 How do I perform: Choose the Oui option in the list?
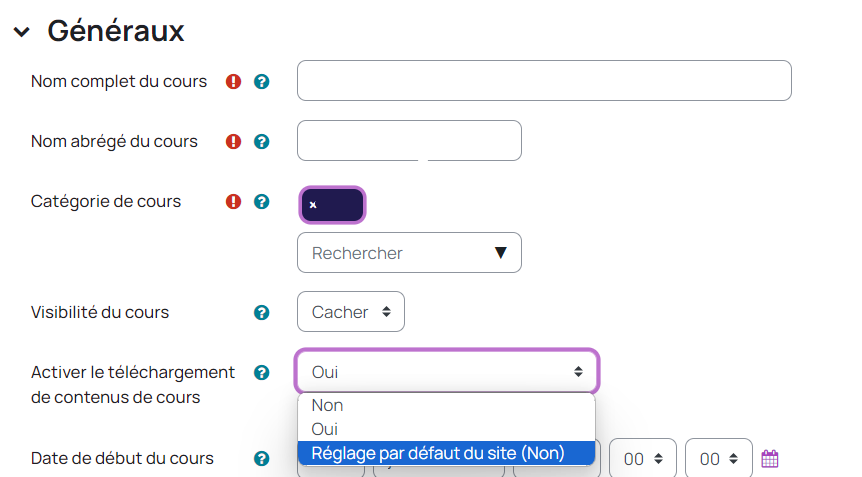tap(326, 429)
